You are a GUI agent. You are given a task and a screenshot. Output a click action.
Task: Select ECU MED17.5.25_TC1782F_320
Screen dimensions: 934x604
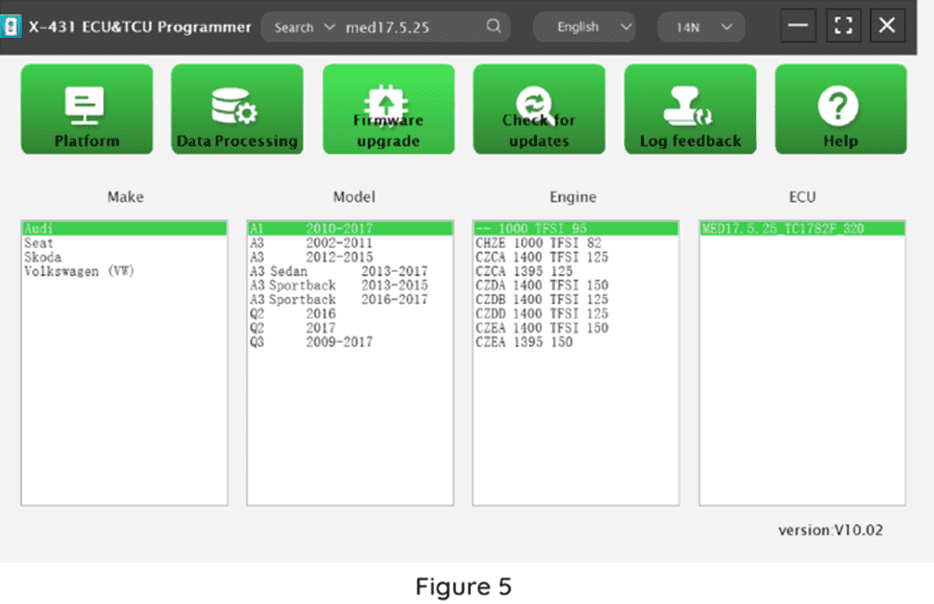(802, 229)
